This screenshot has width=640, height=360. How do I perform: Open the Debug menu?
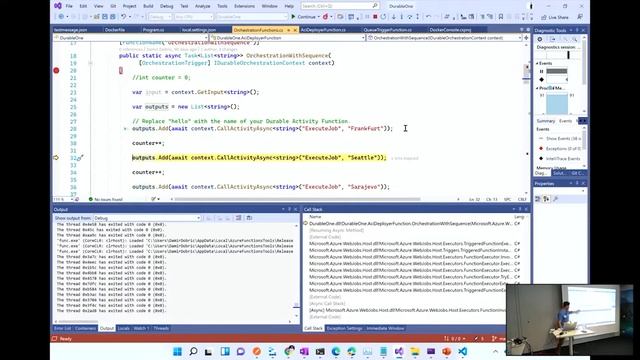click(167, 6)
